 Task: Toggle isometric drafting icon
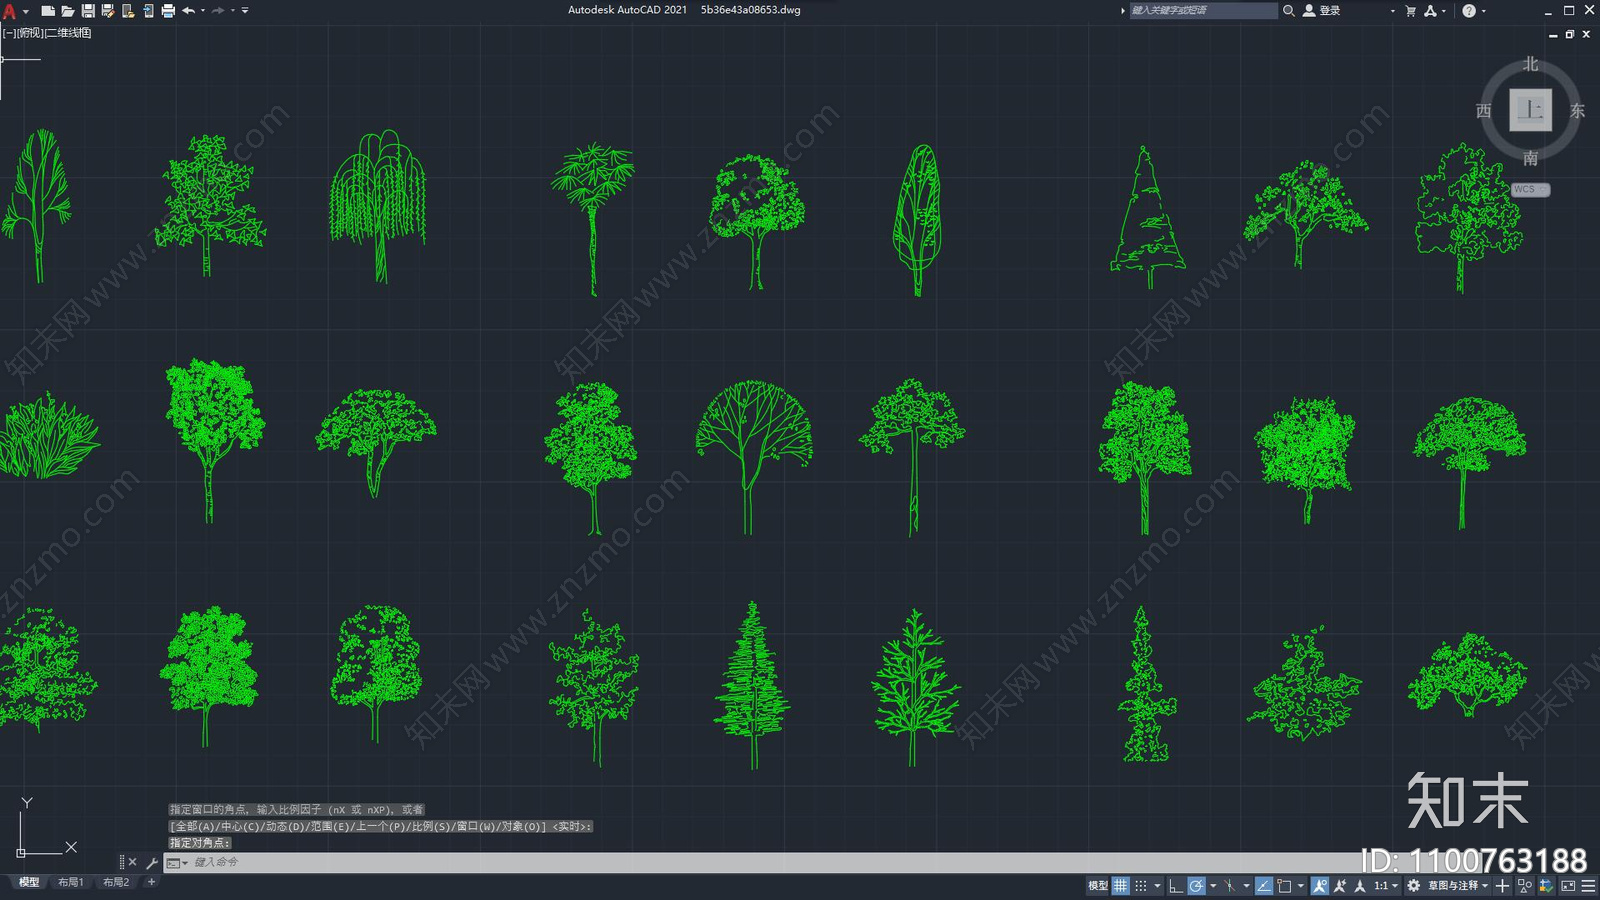[1229, 886]
